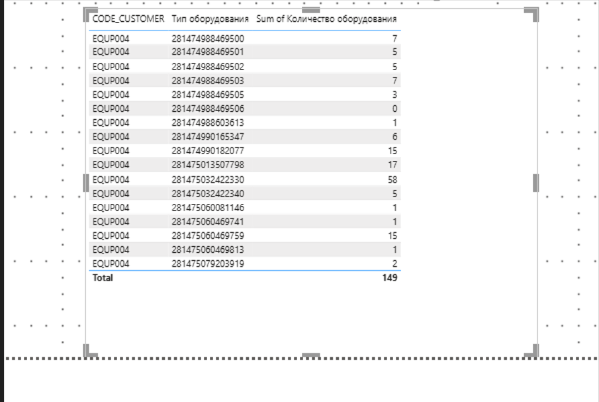The width and height of the screenshot is (599, 402).
Task: Click the quantity value 17
Action: coord(392,165)
